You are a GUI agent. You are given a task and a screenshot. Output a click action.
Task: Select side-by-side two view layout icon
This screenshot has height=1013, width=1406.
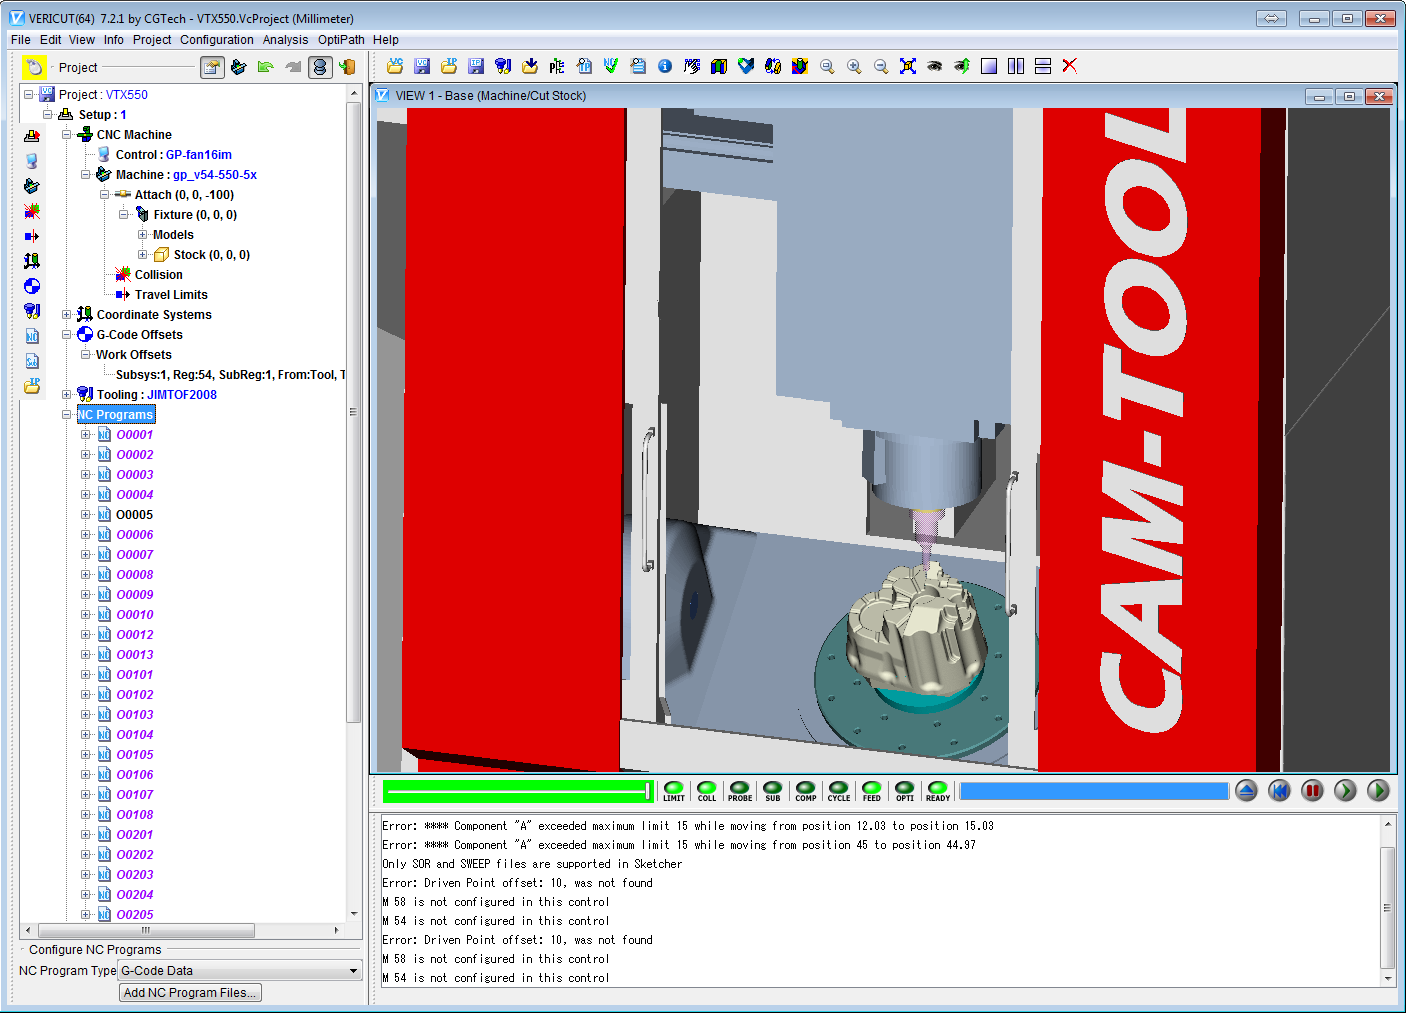(x=1016, y=66)
